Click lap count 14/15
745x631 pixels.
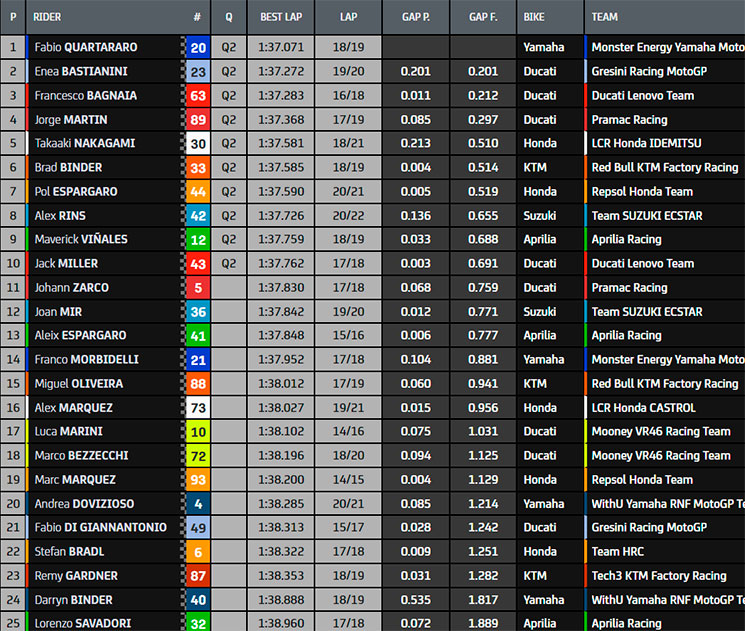(x=348, y=479)
